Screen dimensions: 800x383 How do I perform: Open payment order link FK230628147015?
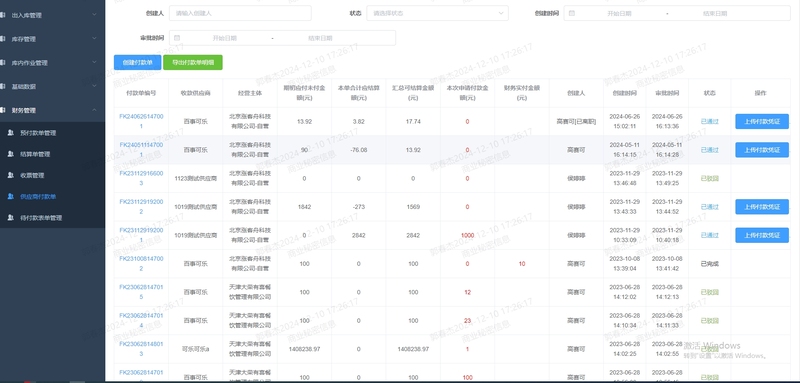(141, 292)
